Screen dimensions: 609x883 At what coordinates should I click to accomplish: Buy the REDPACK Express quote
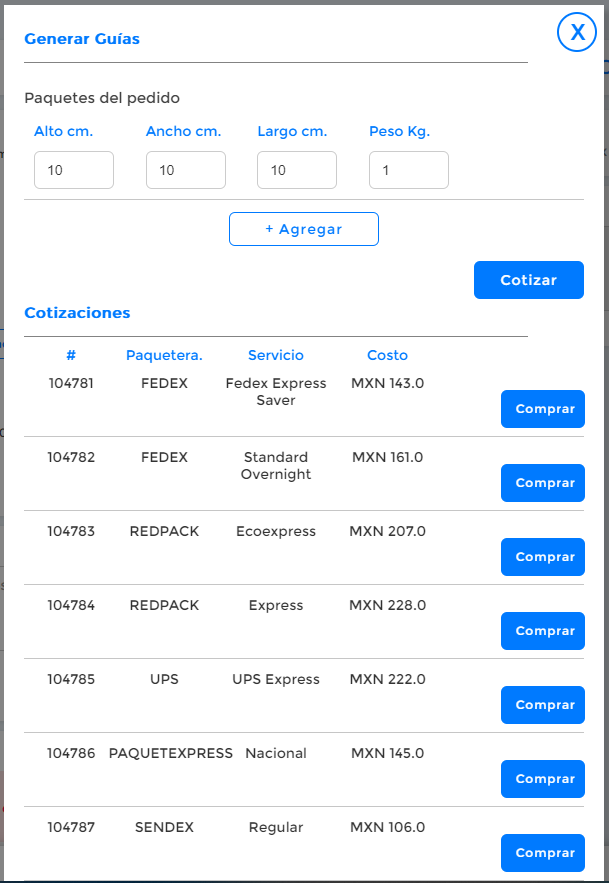(543, 631)
